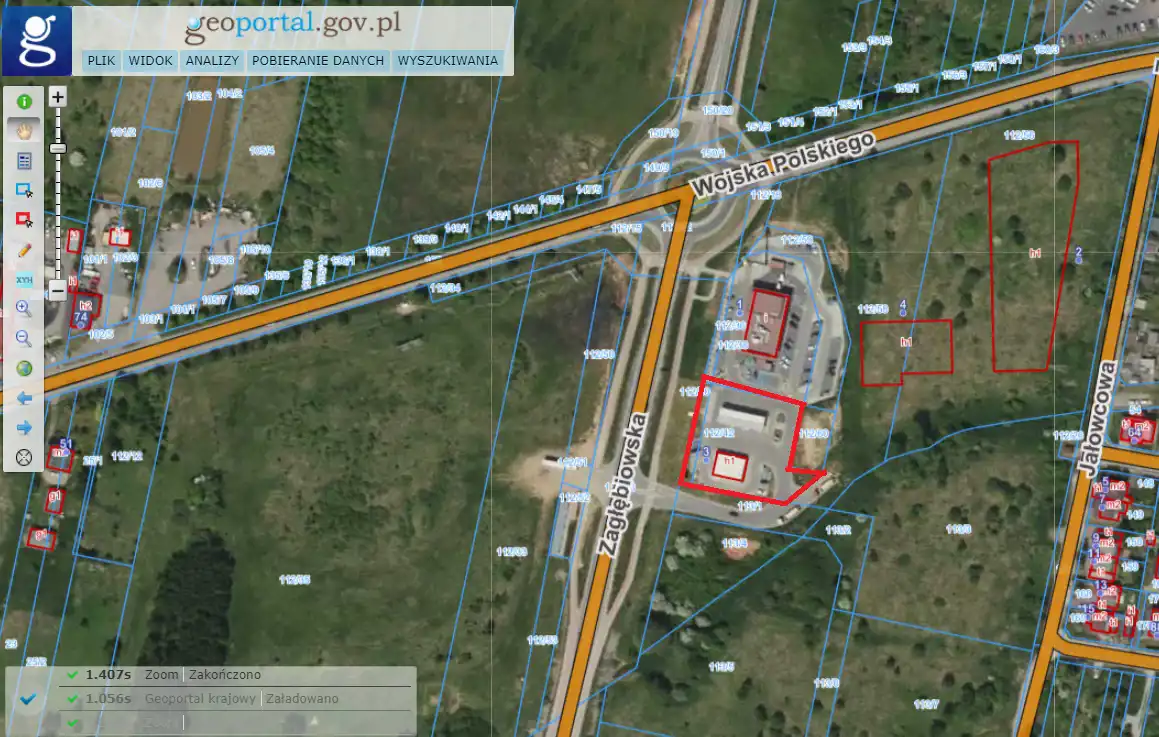1159x737 pixels.
Task: Go to next map view arrow
Action: tap(24, 428)
